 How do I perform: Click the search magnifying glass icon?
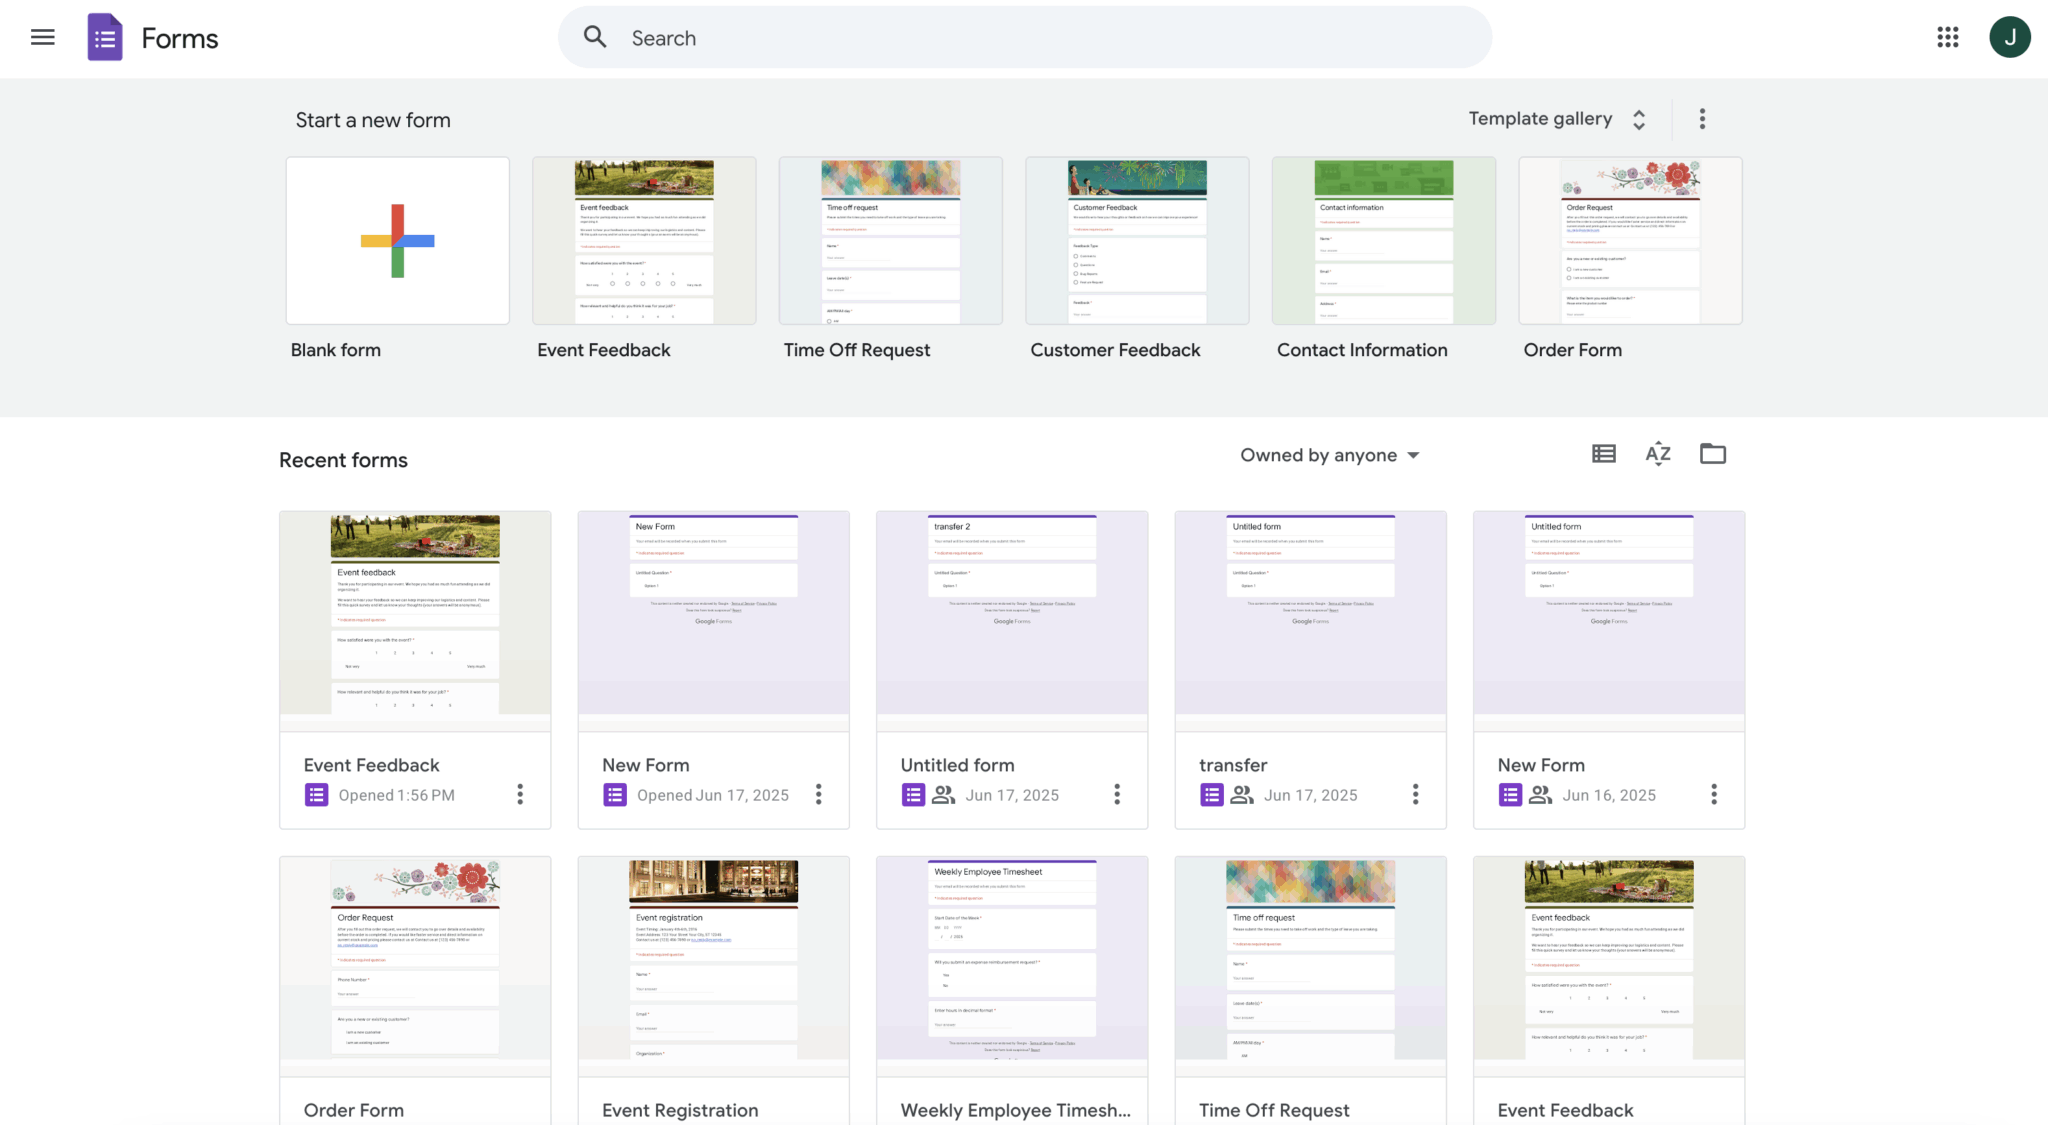(x=594, y=37)
